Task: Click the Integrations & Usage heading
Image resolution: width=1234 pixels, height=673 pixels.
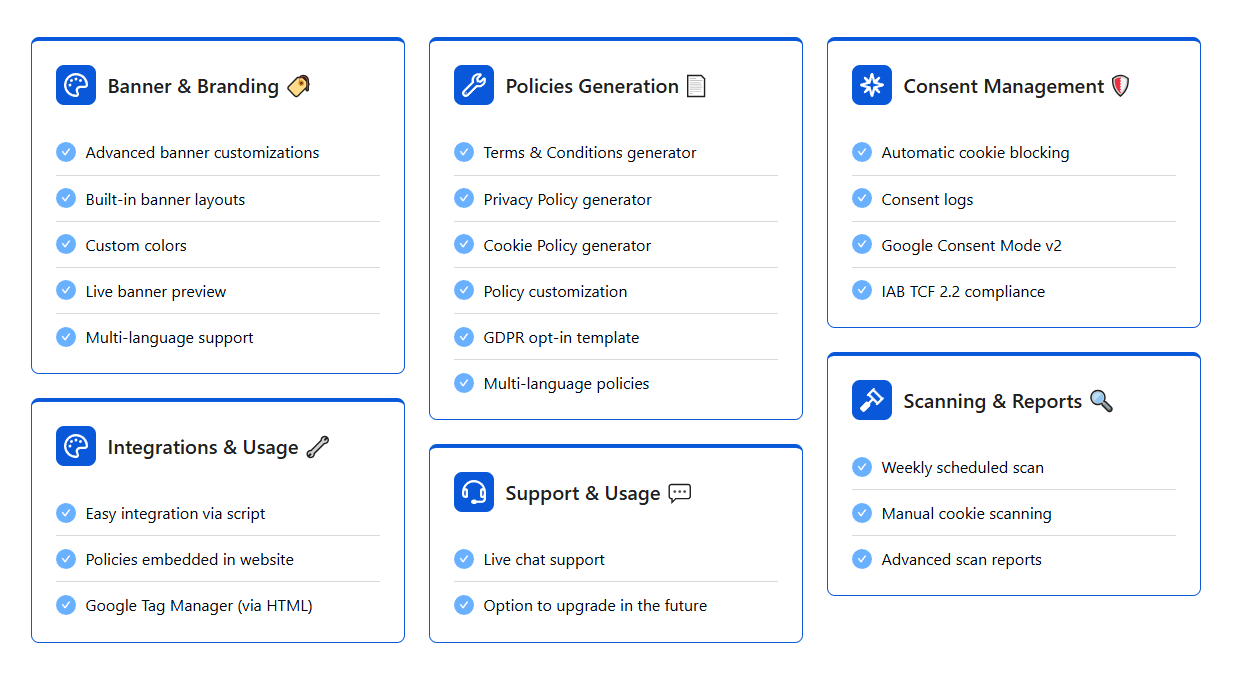Action: click(203, 447)
